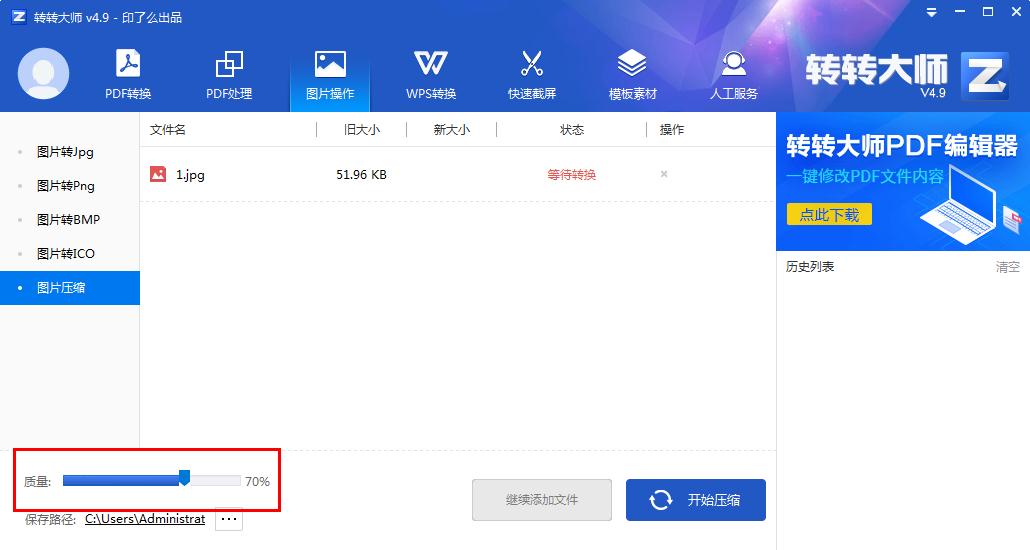
Task: Close the 转转大师 window
Action: point(1016,12)
